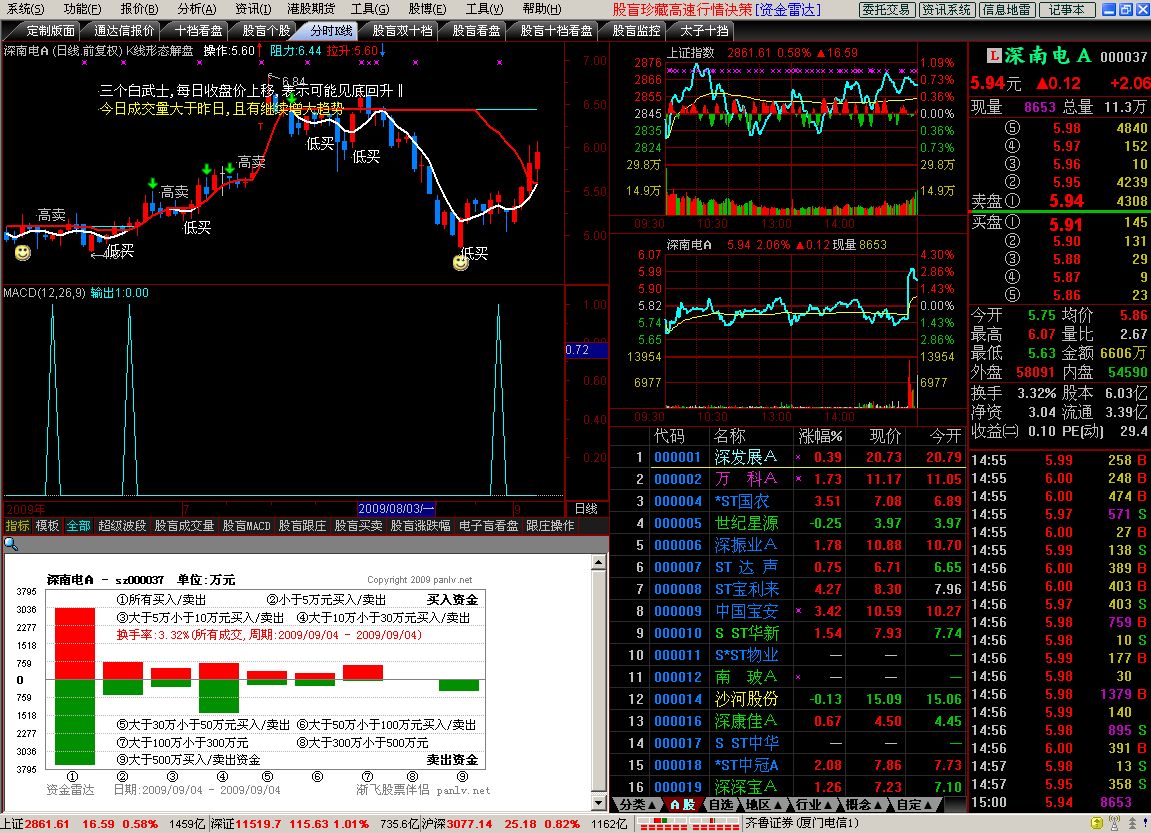1151x833 pixels.
Task: Select the 电子盲看盘 indicator
Action: pyautogui.click(x=488, y=525)
